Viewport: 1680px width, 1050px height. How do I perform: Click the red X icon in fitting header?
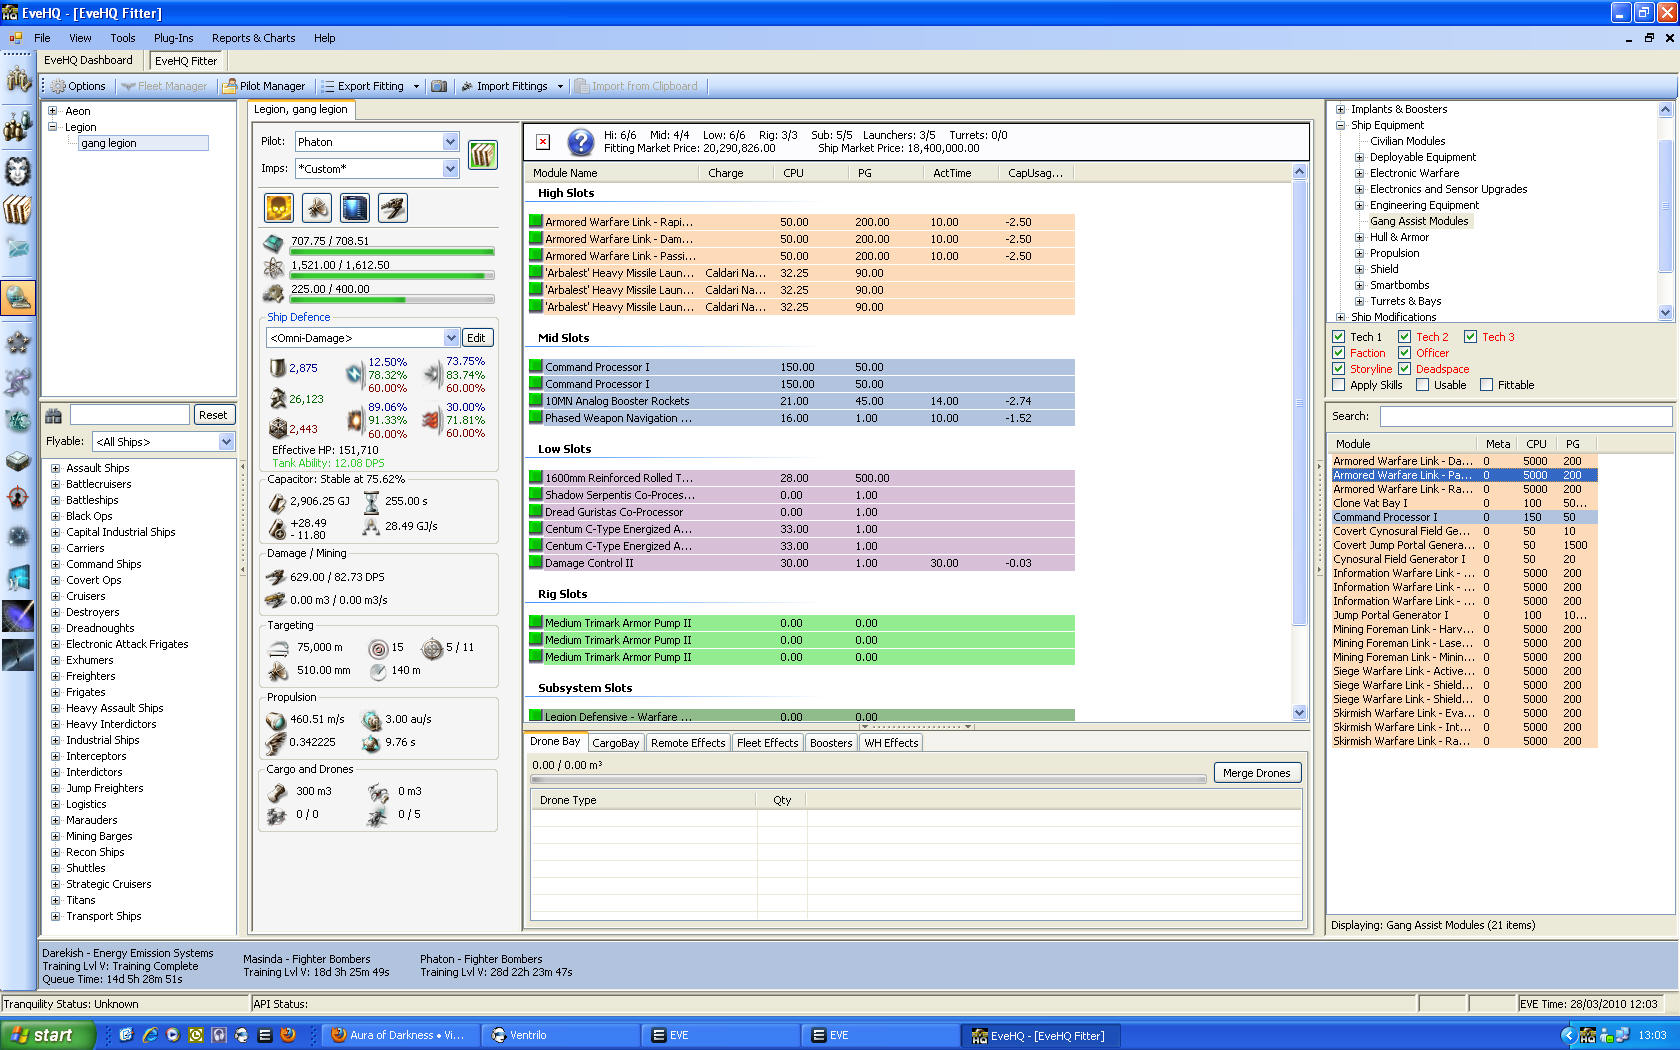[543, 142]
